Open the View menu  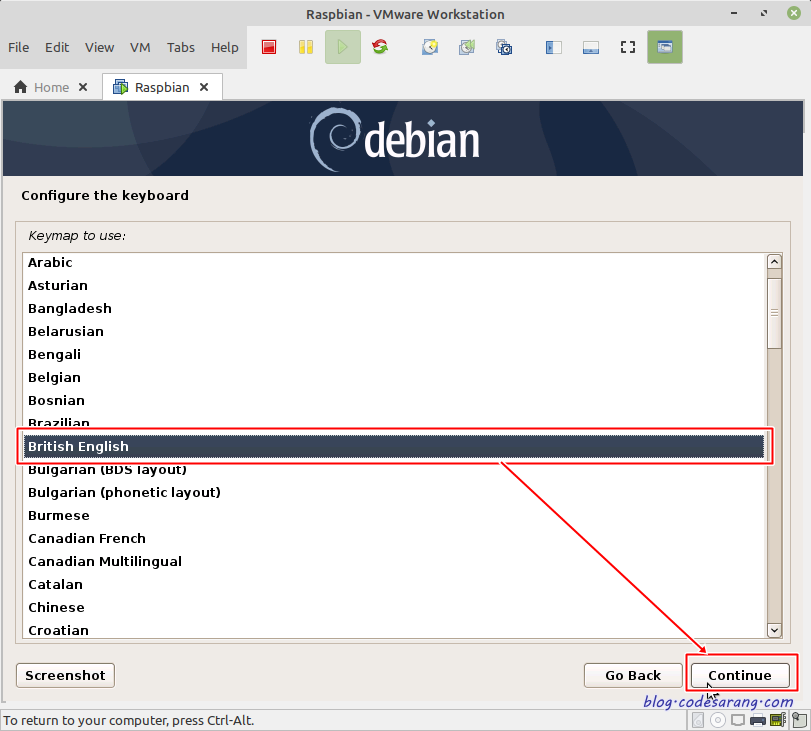tap(99, 48)
